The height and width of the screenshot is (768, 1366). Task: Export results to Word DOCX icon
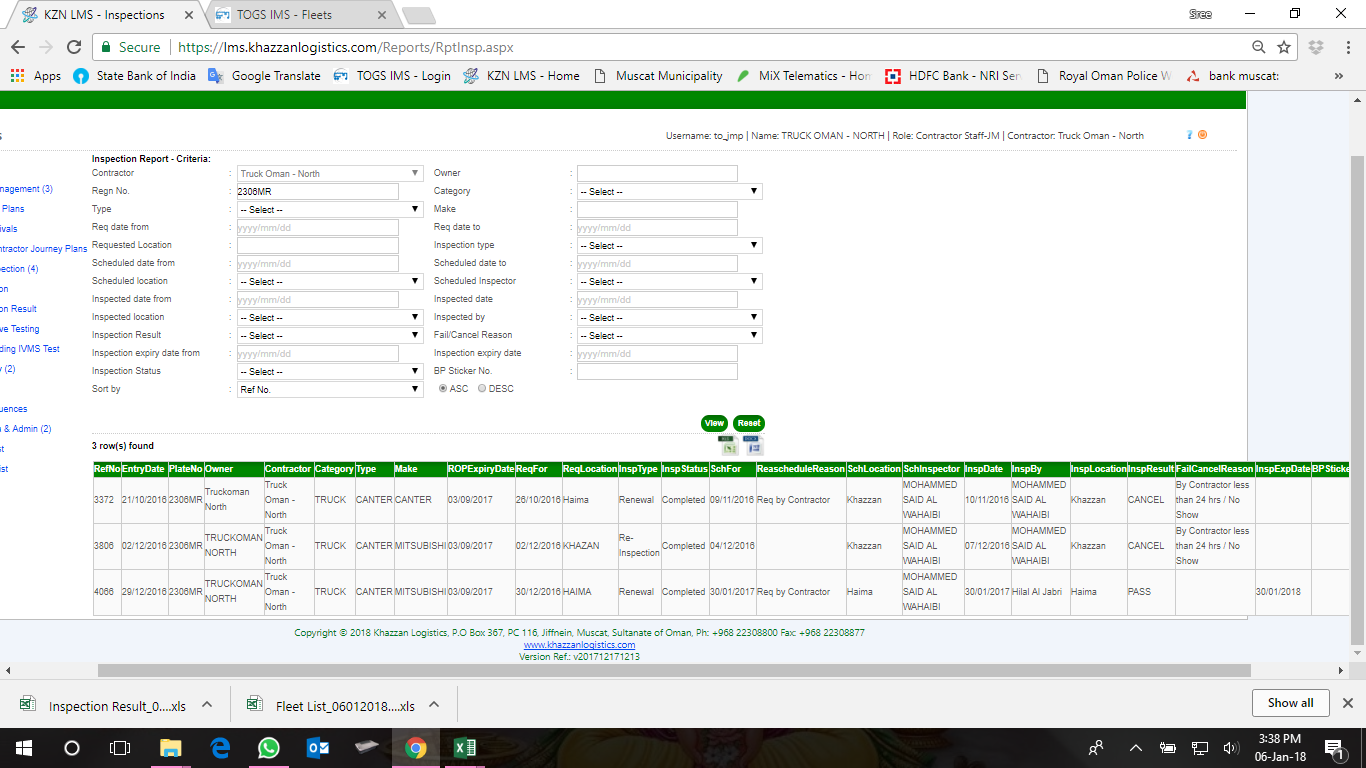click(753, 445)
